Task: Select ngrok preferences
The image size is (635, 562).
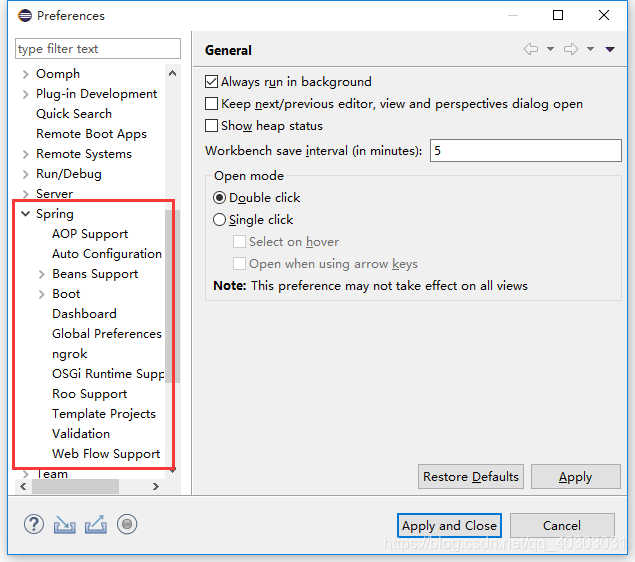Action: (x=70, y=354)
